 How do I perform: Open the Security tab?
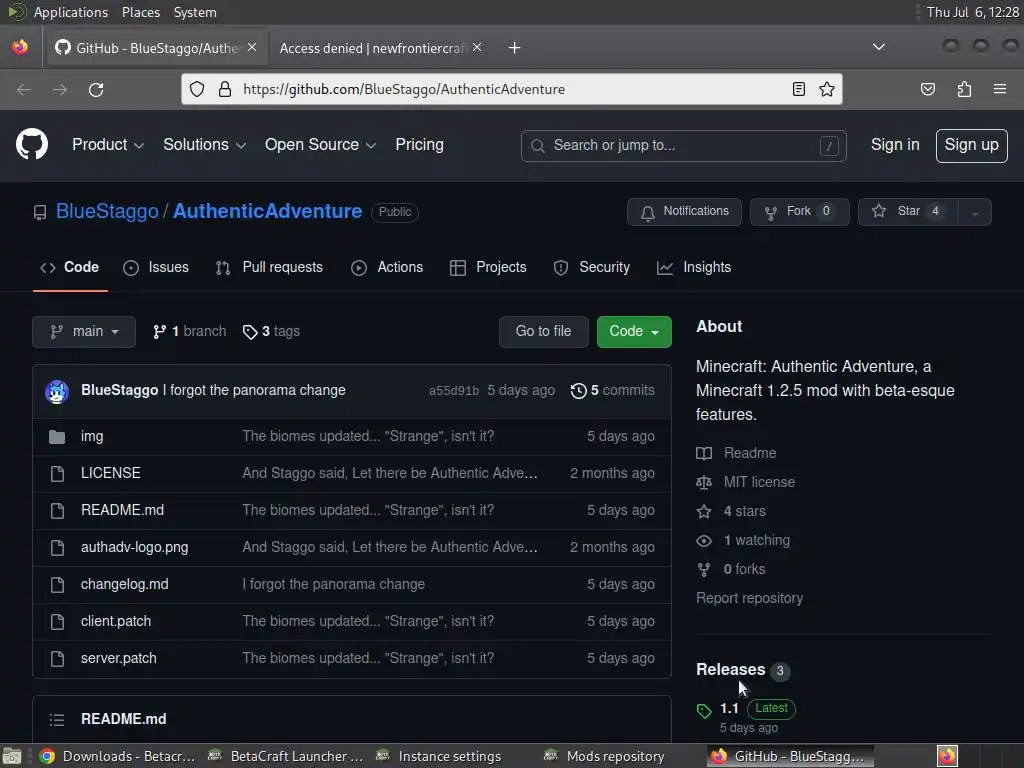(592, 268)
